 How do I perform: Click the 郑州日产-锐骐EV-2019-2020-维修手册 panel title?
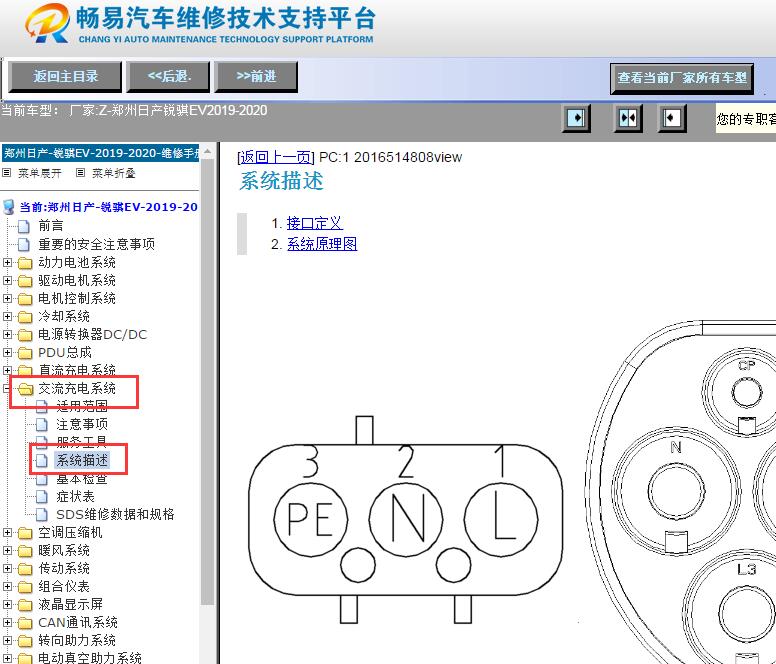tap(100, 153)
